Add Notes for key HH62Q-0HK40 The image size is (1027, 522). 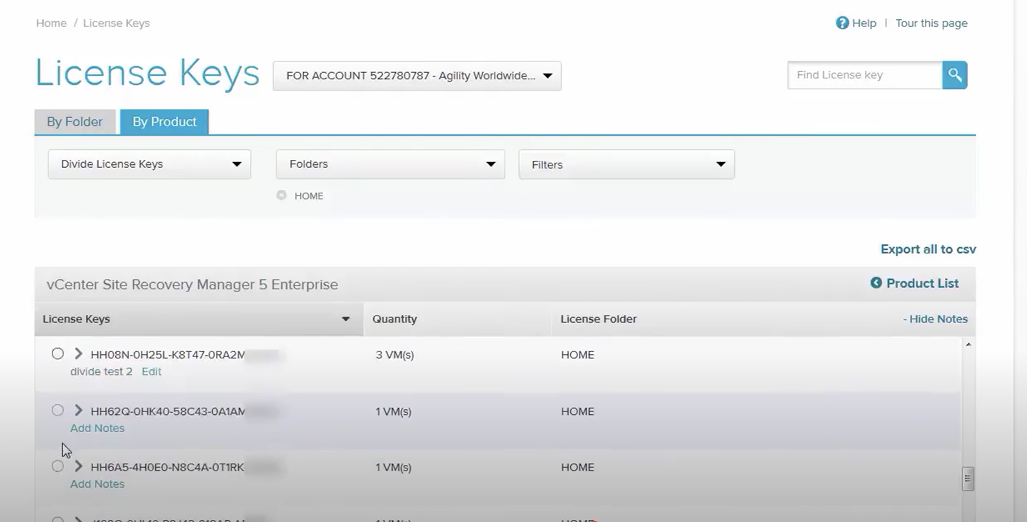click(x=97, y=428)
